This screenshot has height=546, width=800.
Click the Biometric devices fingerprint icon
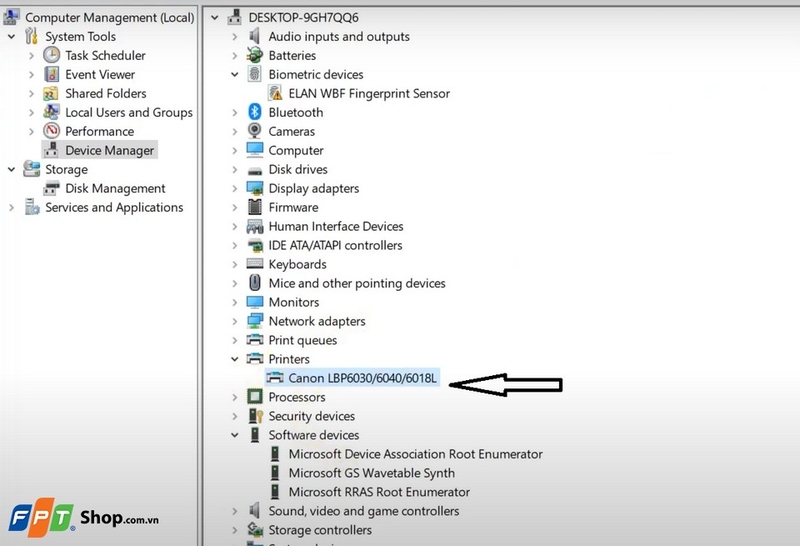[x=255, y=75]
